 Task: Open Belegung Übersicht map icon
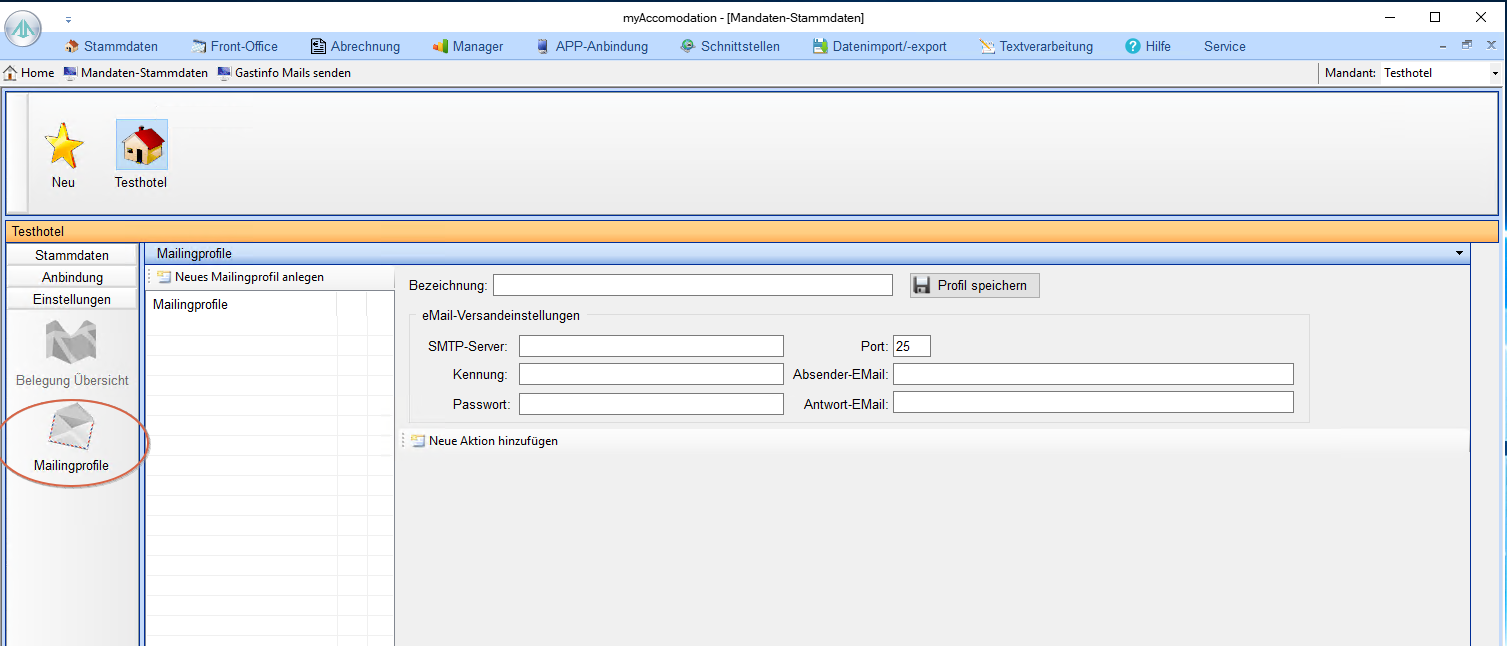tap(71, 343)
